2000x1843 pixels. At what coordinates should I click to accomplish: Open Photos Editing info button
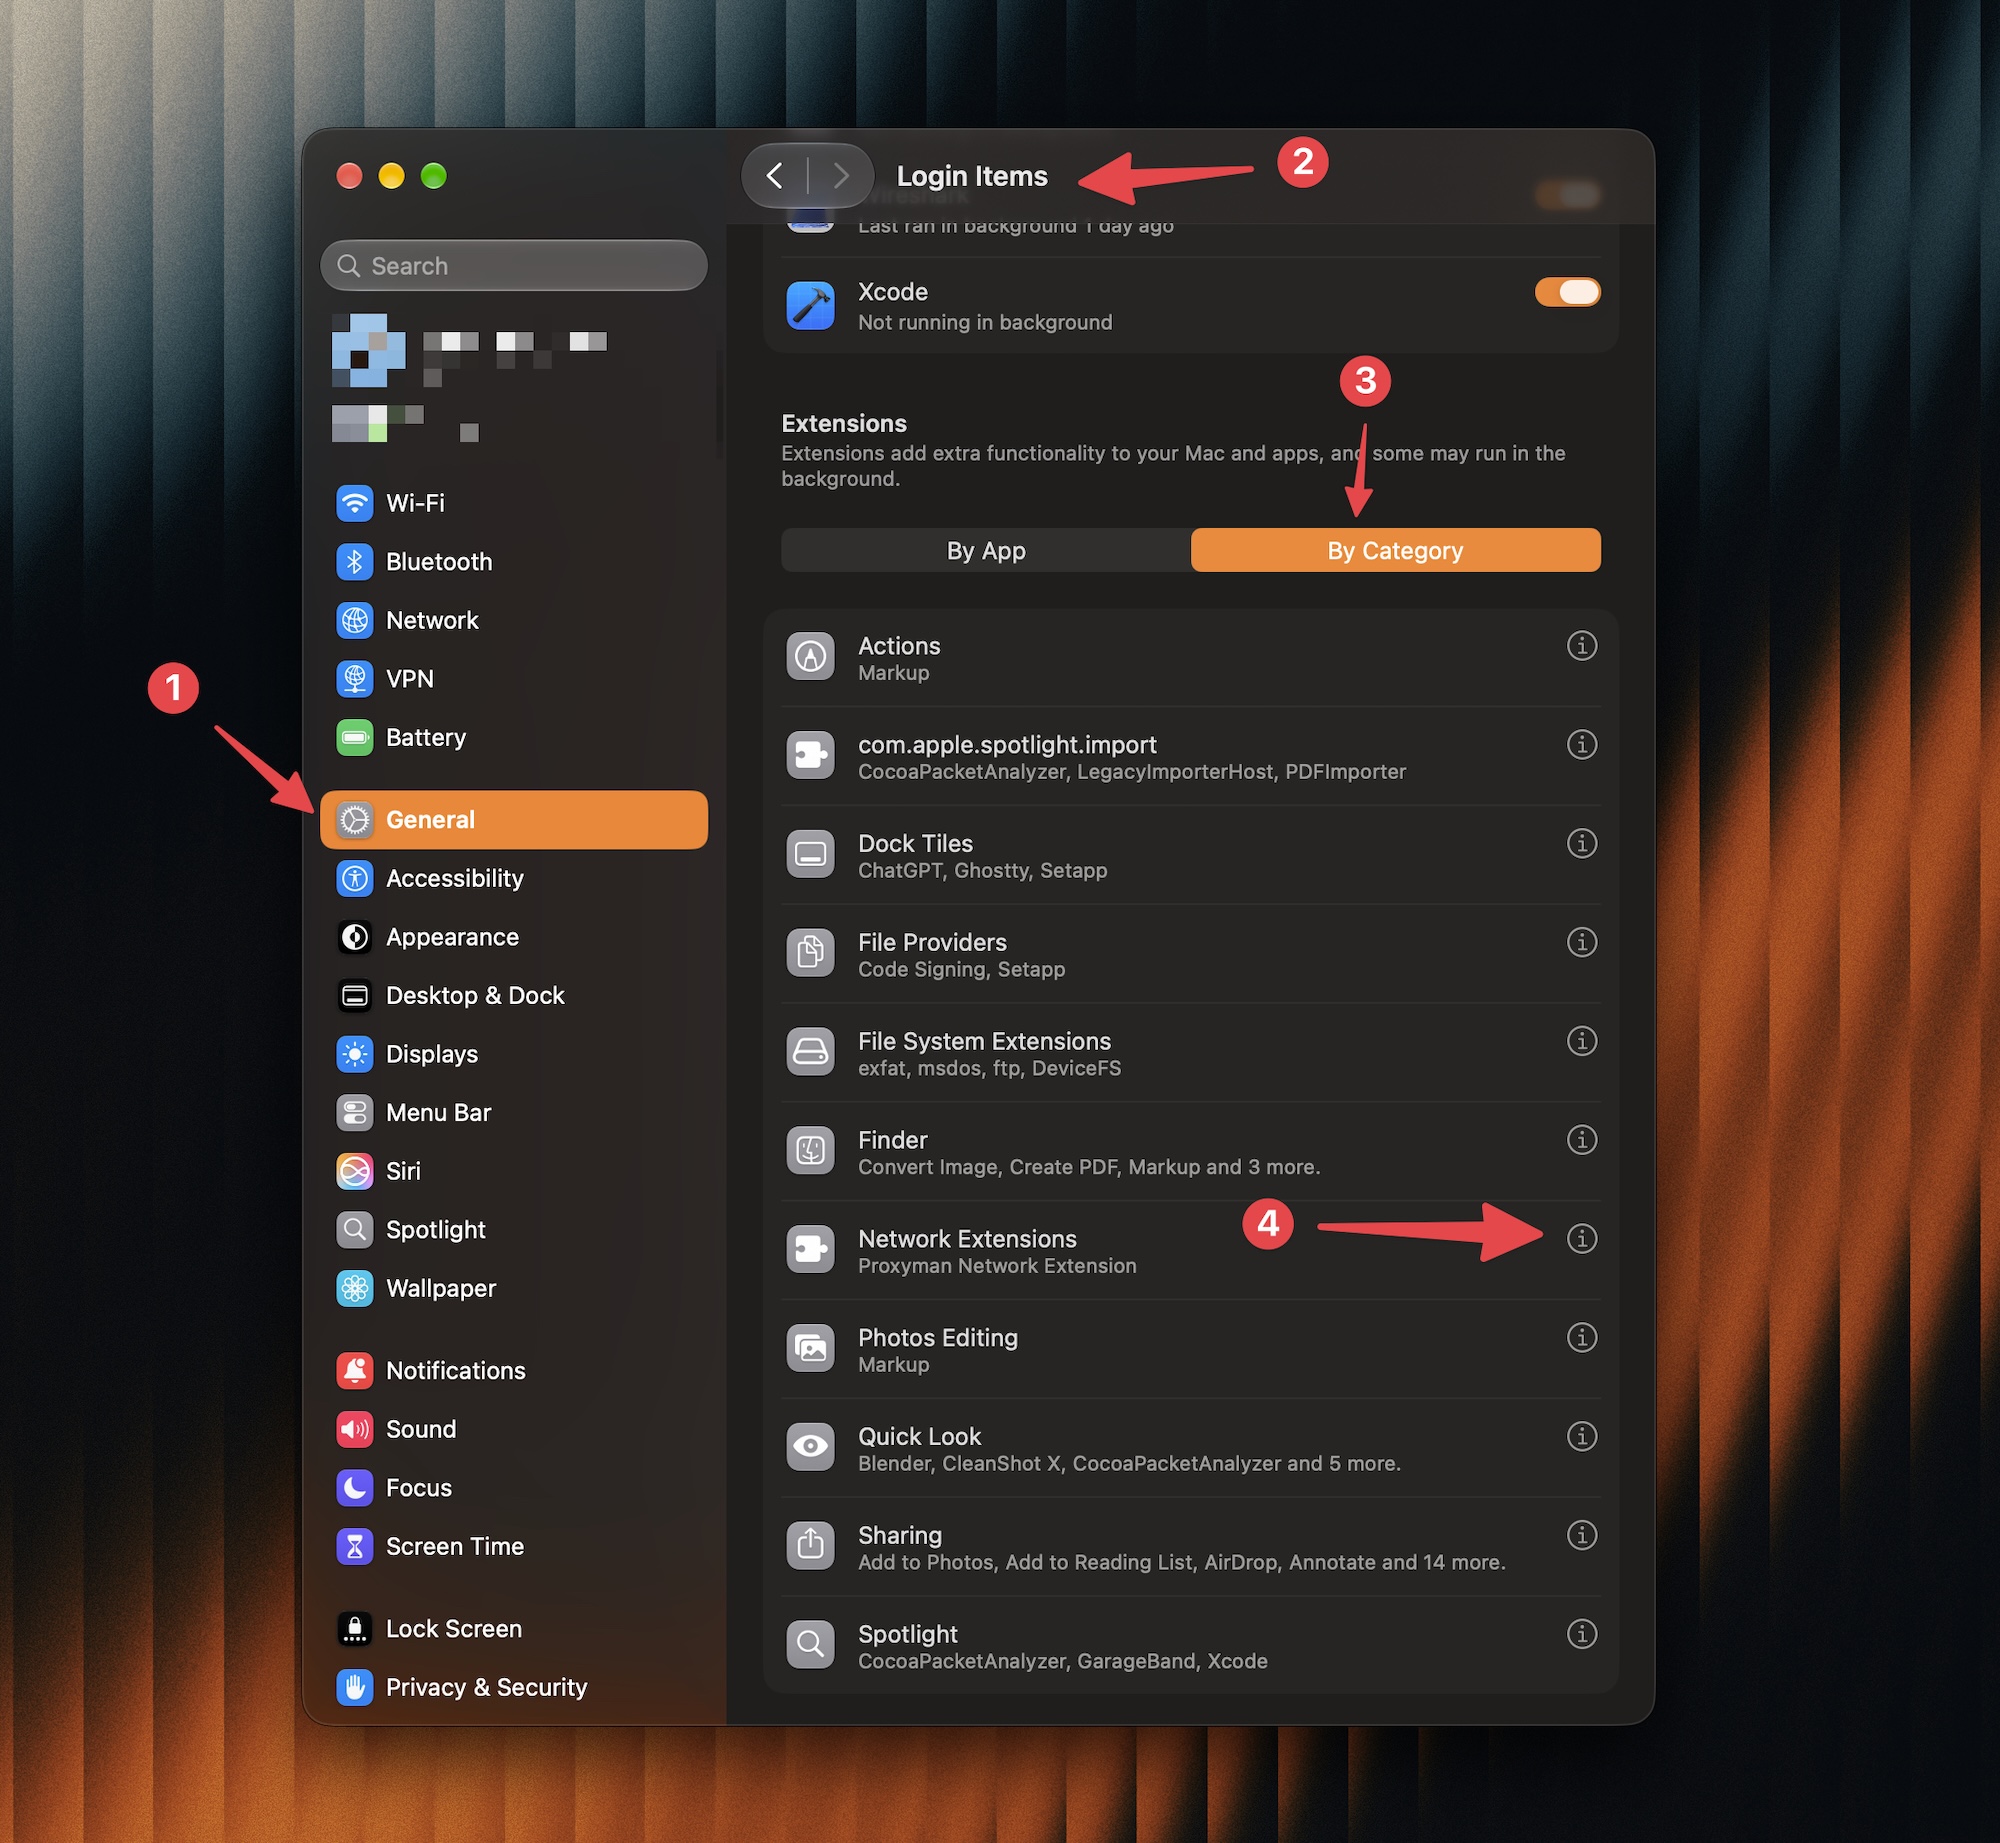pyautogui.click(x=1581, y=1338)
